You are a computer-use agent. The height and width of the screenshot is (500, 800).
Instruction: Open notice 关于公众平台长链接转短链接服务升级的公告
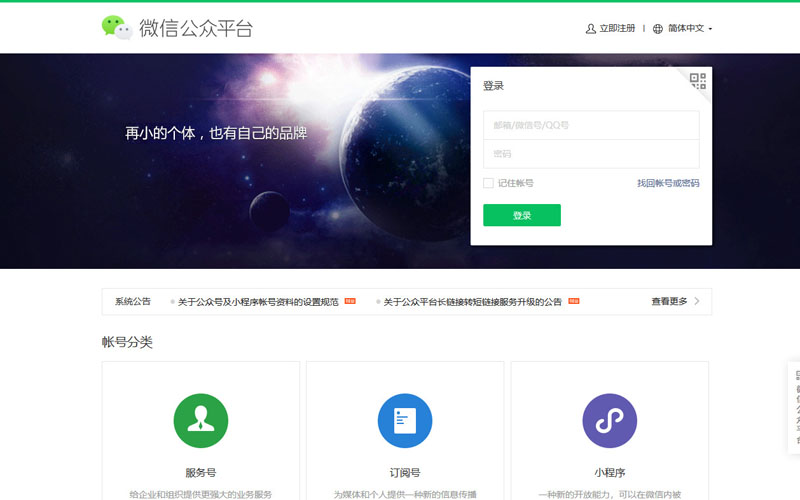(x=472, y=302)
